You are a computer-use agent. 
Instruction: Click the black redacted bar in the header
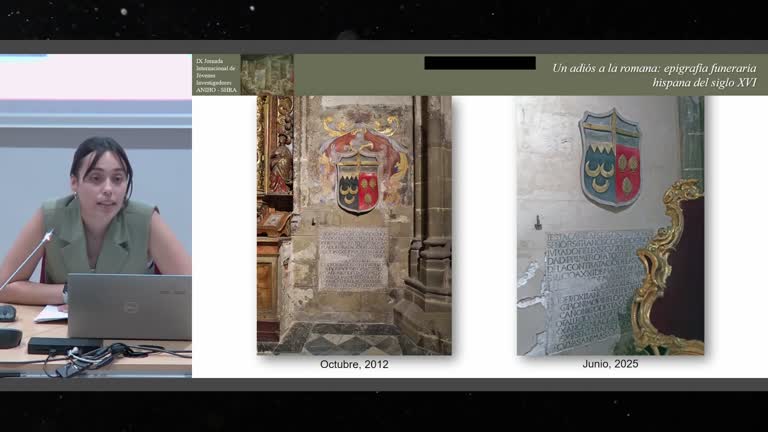pos(480,63)
